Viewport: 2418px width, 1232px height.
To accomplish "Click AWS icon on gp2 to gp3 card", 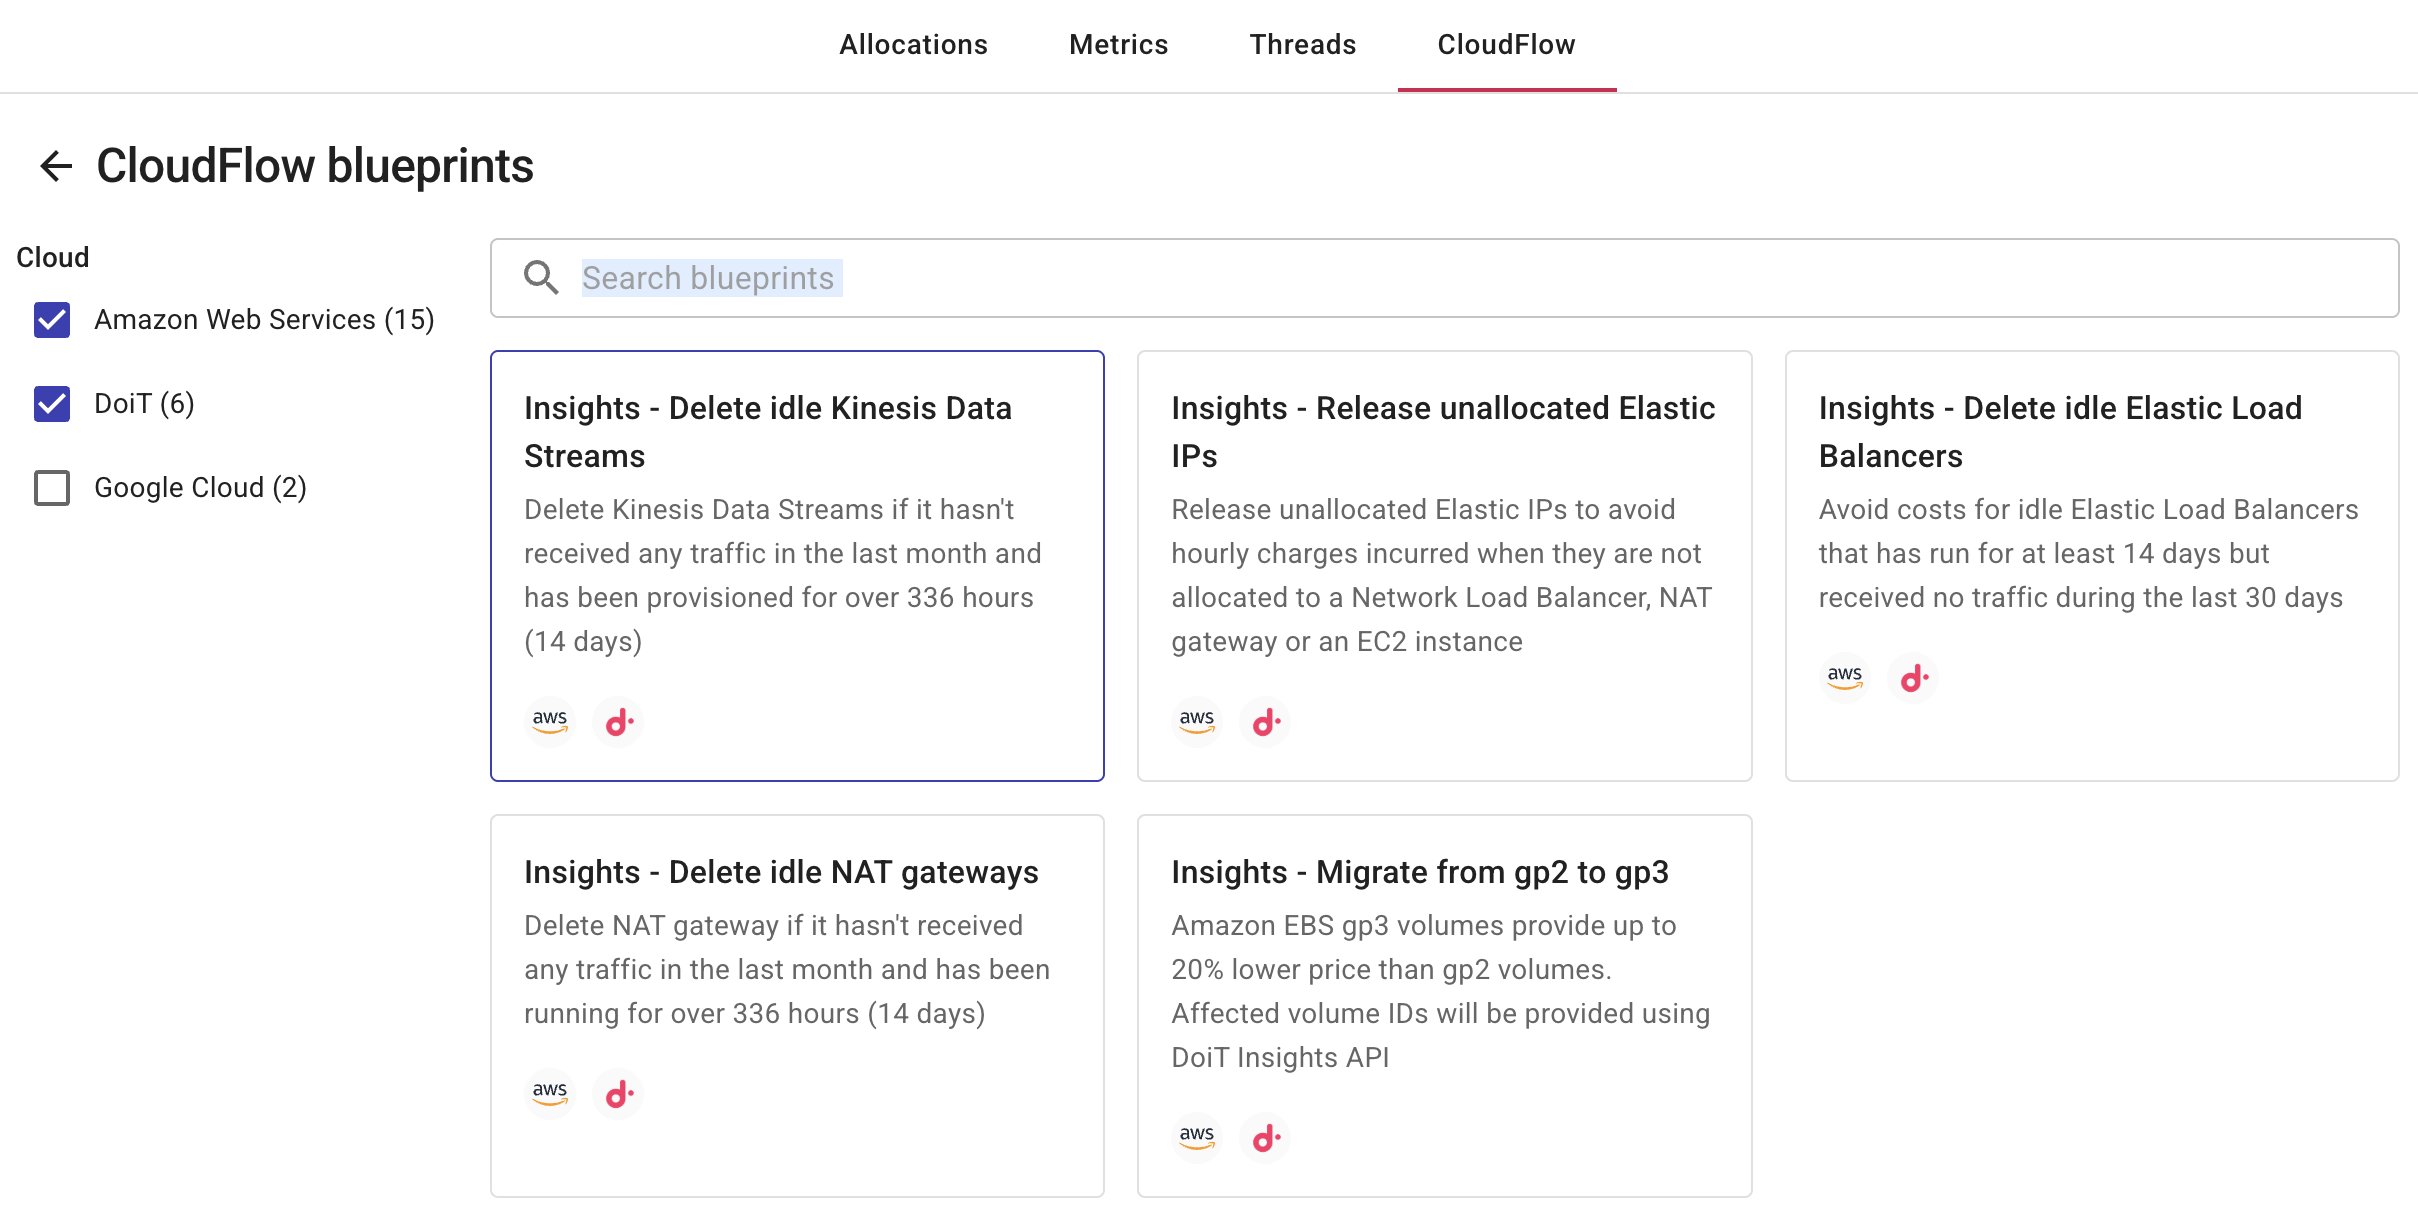I will click(x=1197, y=1137).
